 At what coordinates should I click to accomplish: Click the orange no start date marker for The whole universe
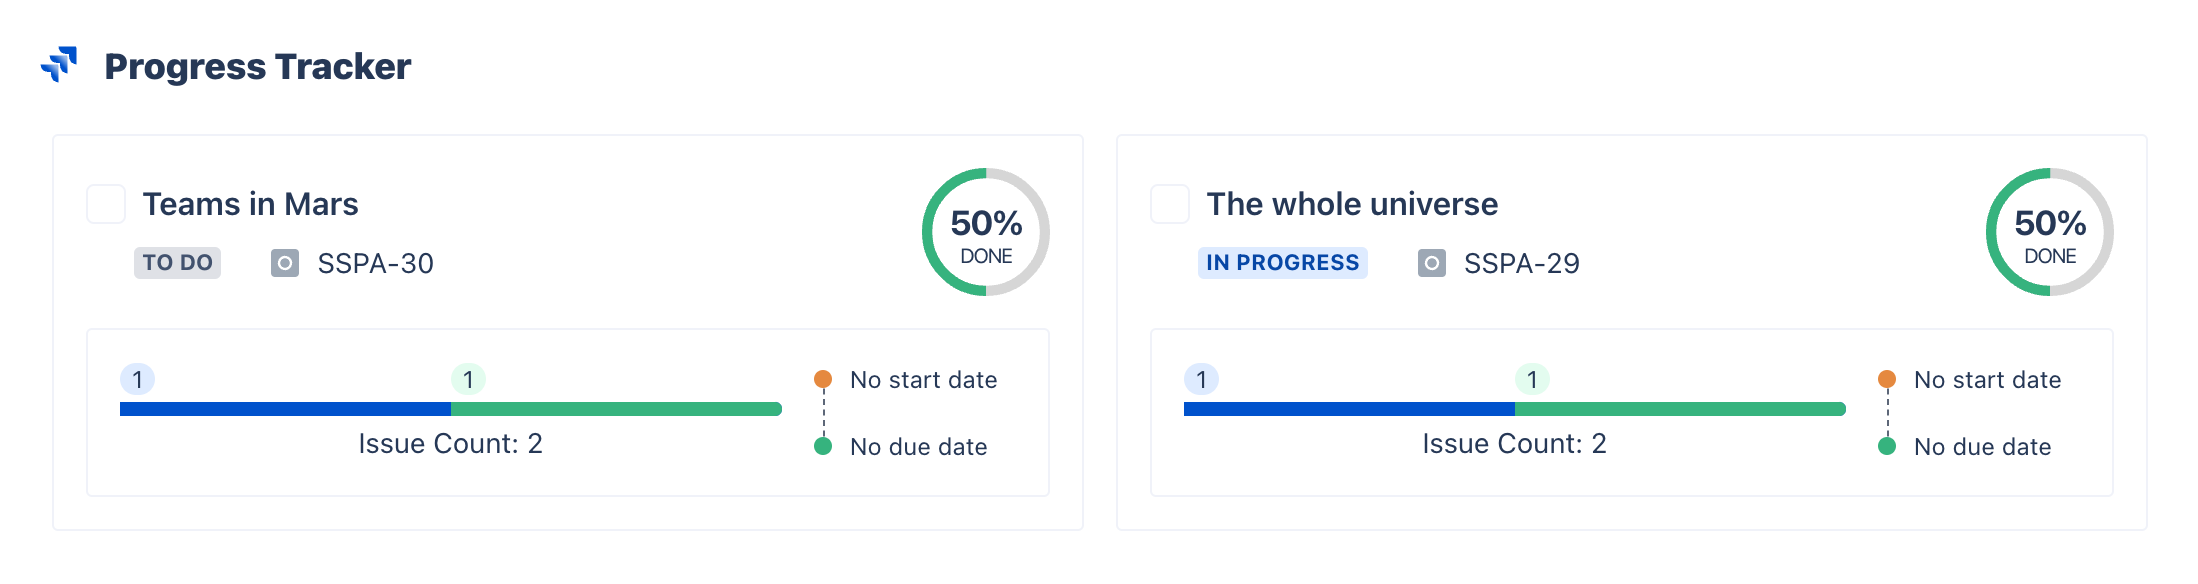(1888, 378)
